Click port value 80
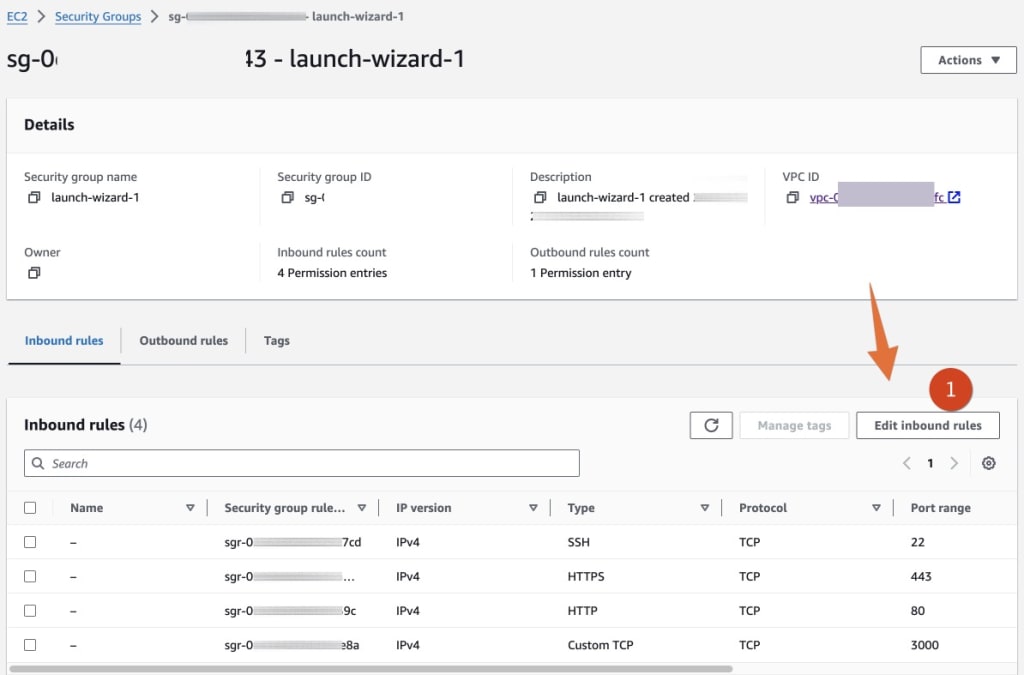The width and height of the screenshot is (1024, 675). [x=918, y=610]
